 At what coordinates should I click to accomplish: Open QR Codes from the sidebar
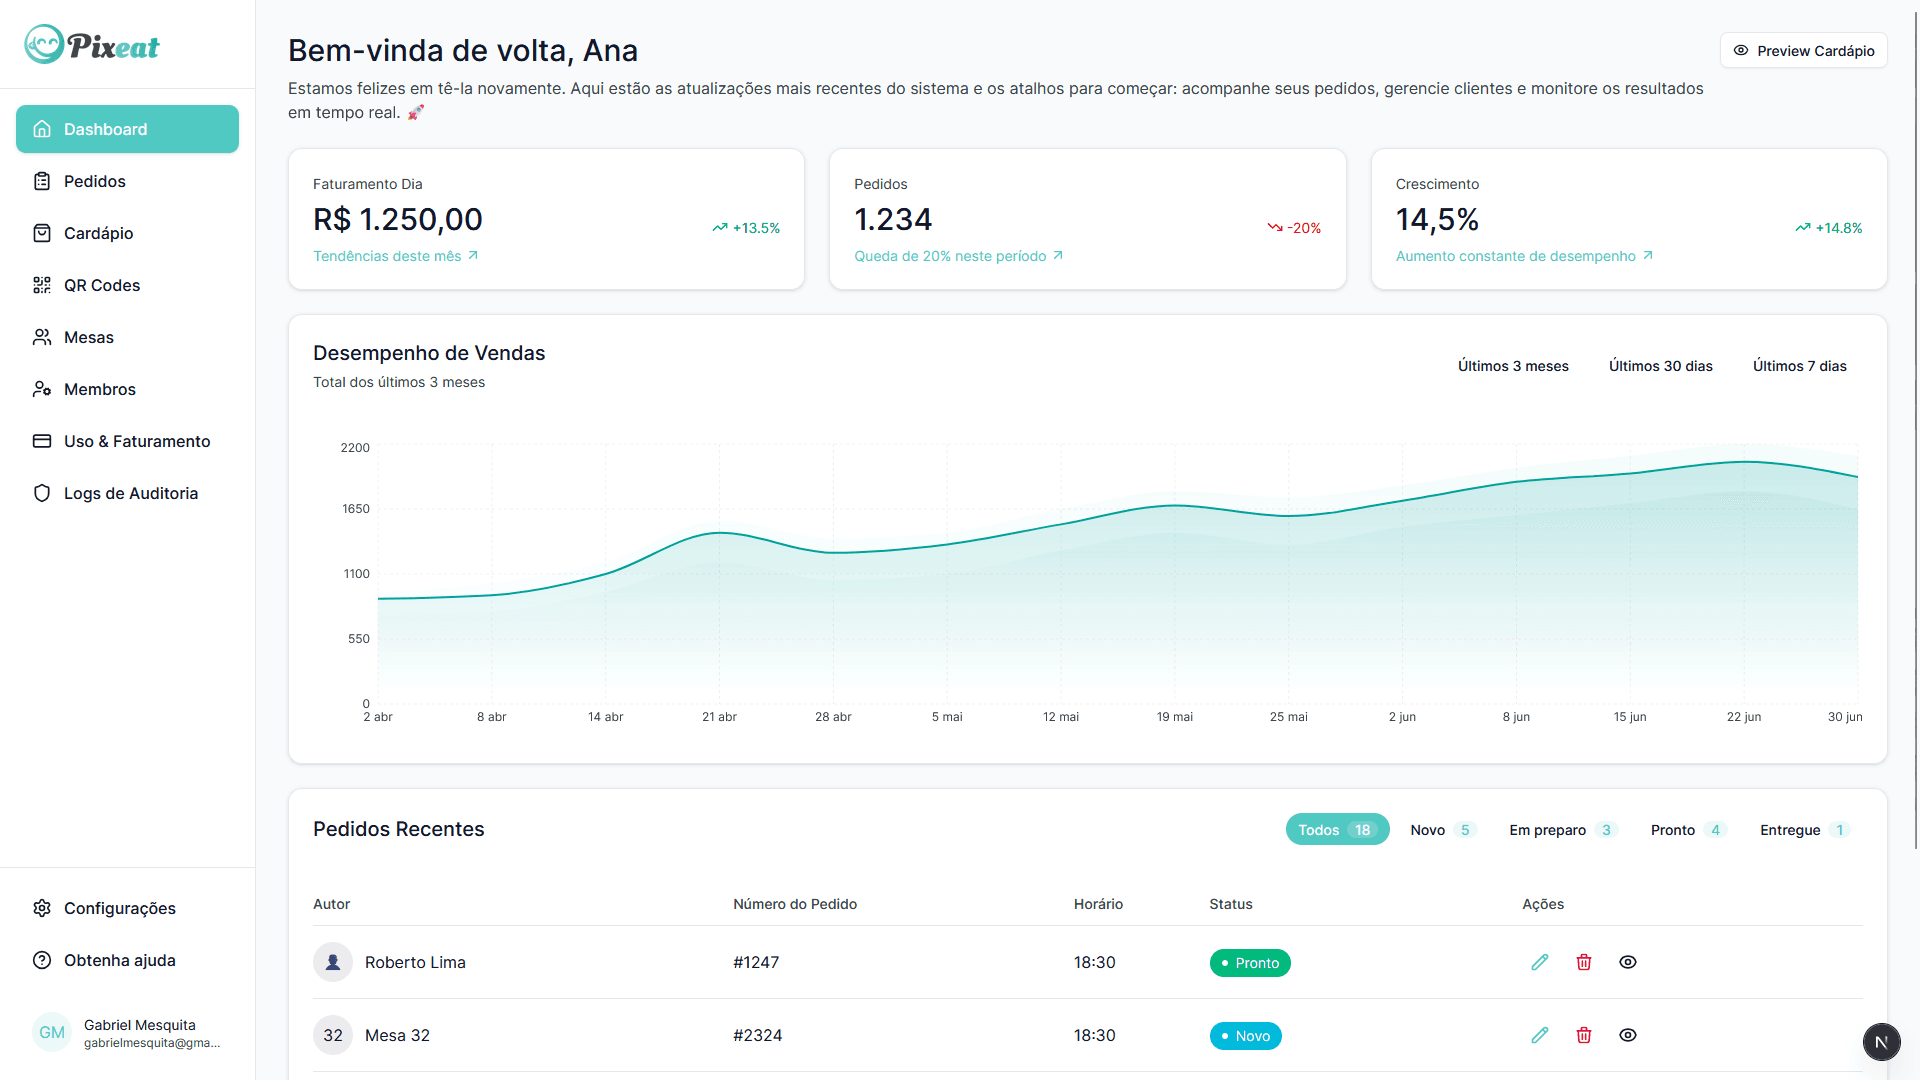(42, 285)
